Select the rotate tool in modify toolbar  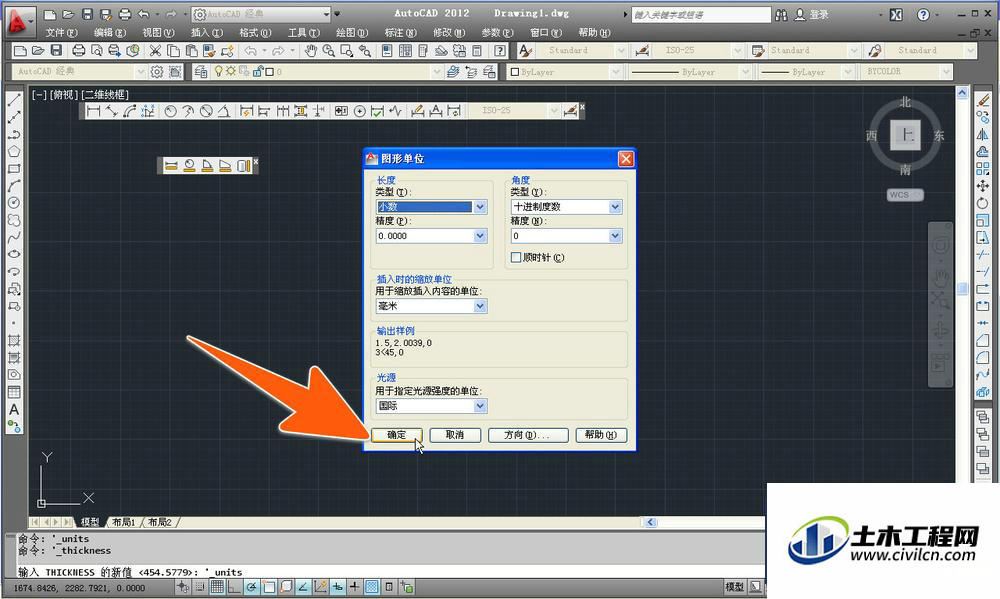click(x=983, y=203)
